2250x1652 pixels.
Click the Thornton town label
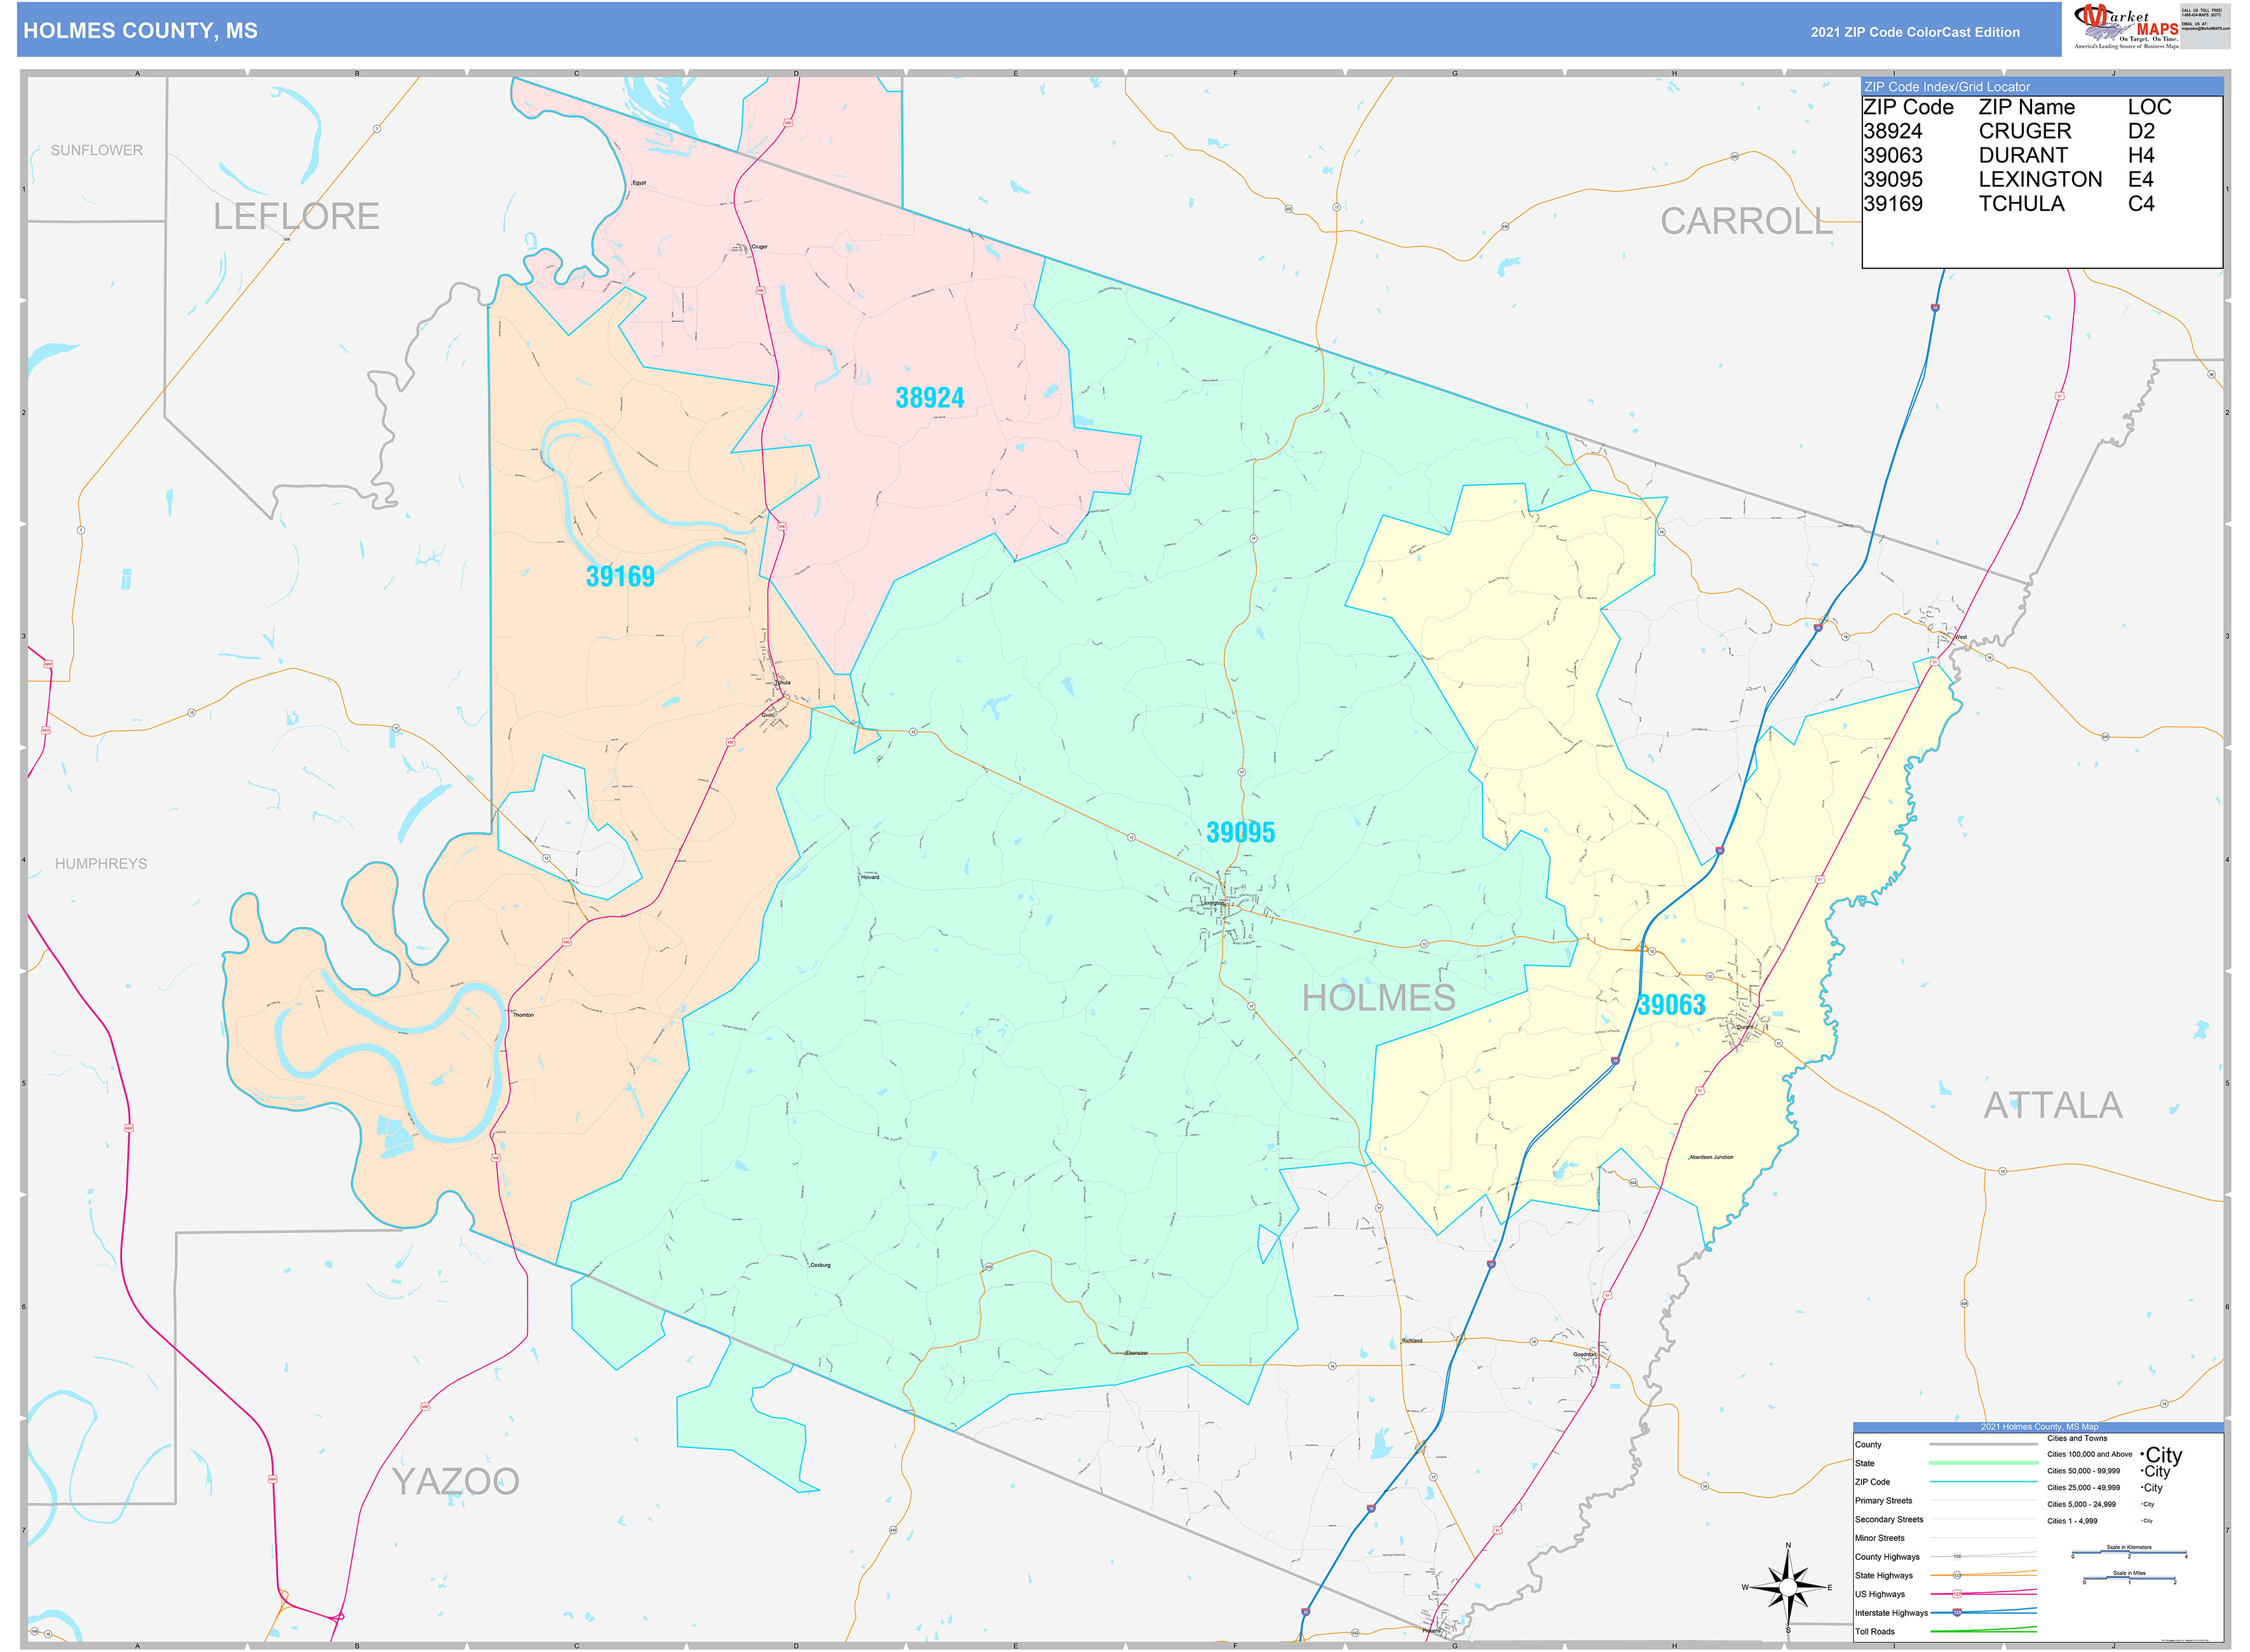tap(523, 1015)
